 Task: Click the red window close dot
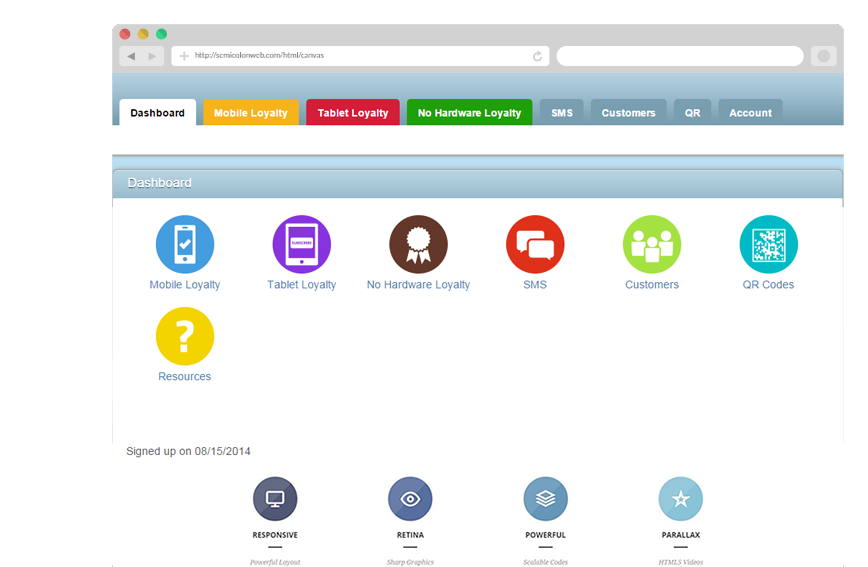125,34
